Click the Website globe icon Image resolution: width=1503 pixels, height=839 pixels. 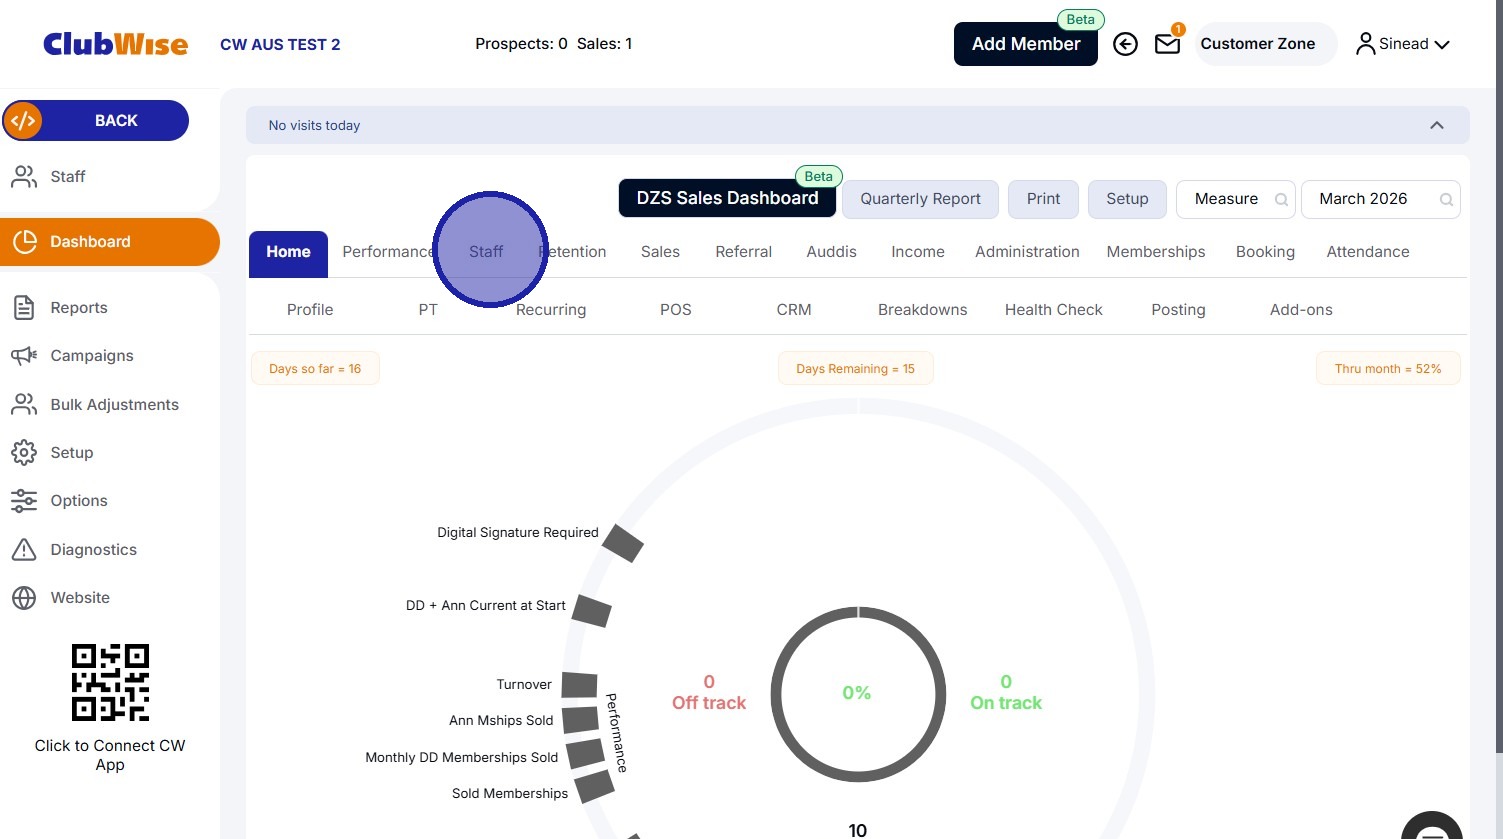tap(24, 598)
